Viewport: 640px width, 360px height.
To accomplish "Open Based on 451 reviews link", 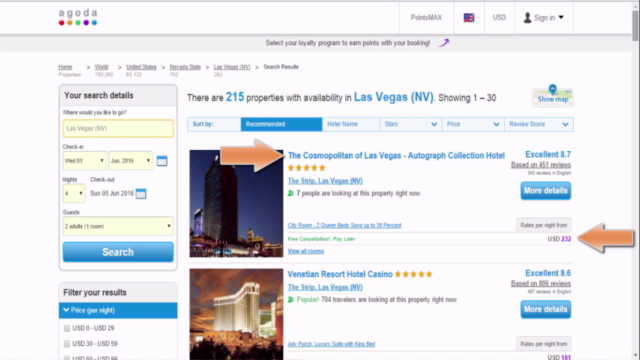I will click(x=541, y=165).
